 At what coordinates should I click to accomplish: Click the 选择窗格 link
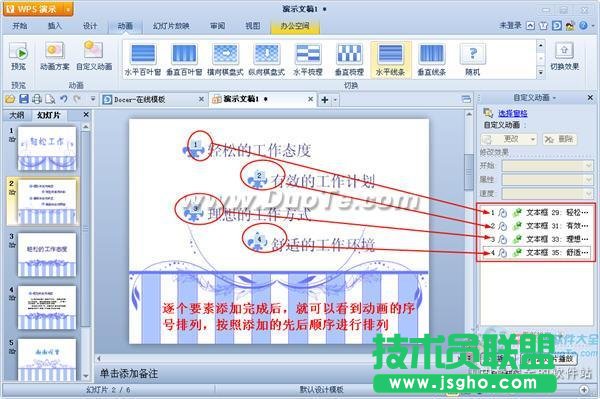513,113
